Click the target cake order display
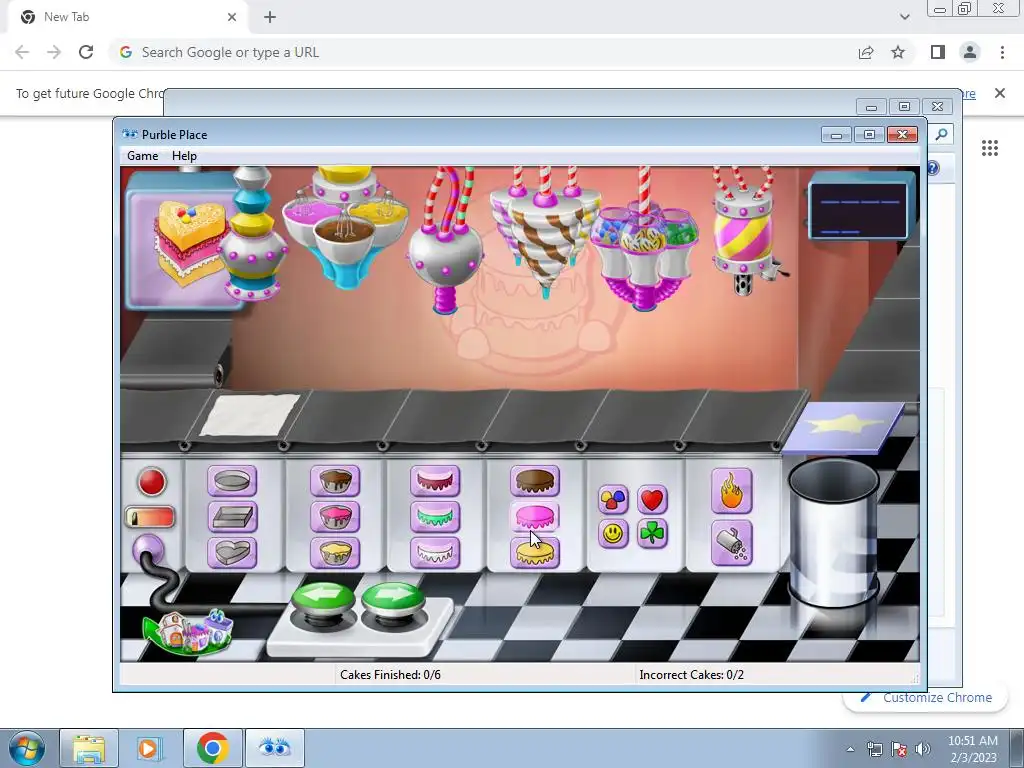The width and height of the screenshot is (1024, 768). [184, 240]
